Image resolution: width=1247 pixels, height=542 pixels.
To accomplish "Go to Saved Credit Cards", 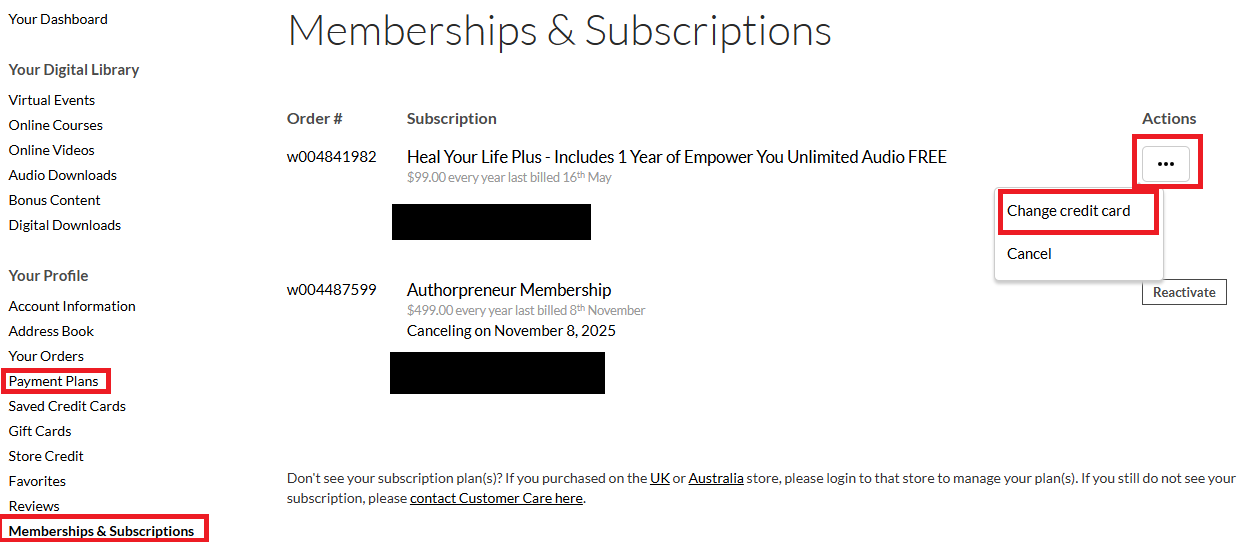I will (67, 406).
